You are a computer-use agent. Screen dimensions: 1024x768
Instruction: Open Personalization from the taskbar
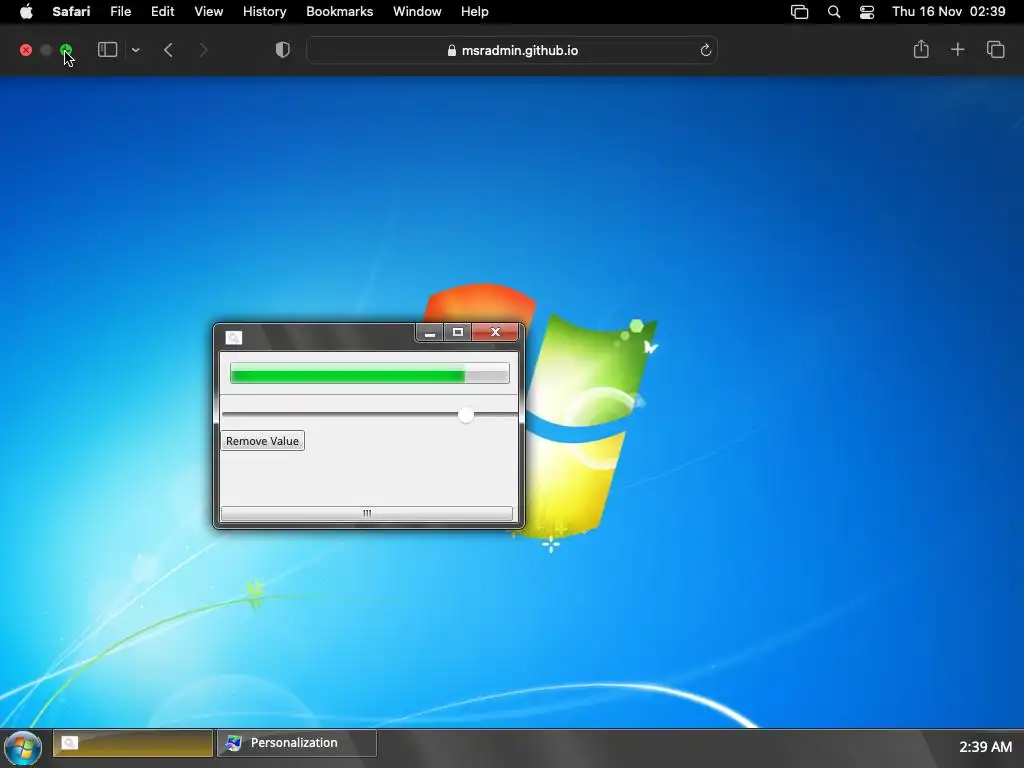(x=297, y=743)
